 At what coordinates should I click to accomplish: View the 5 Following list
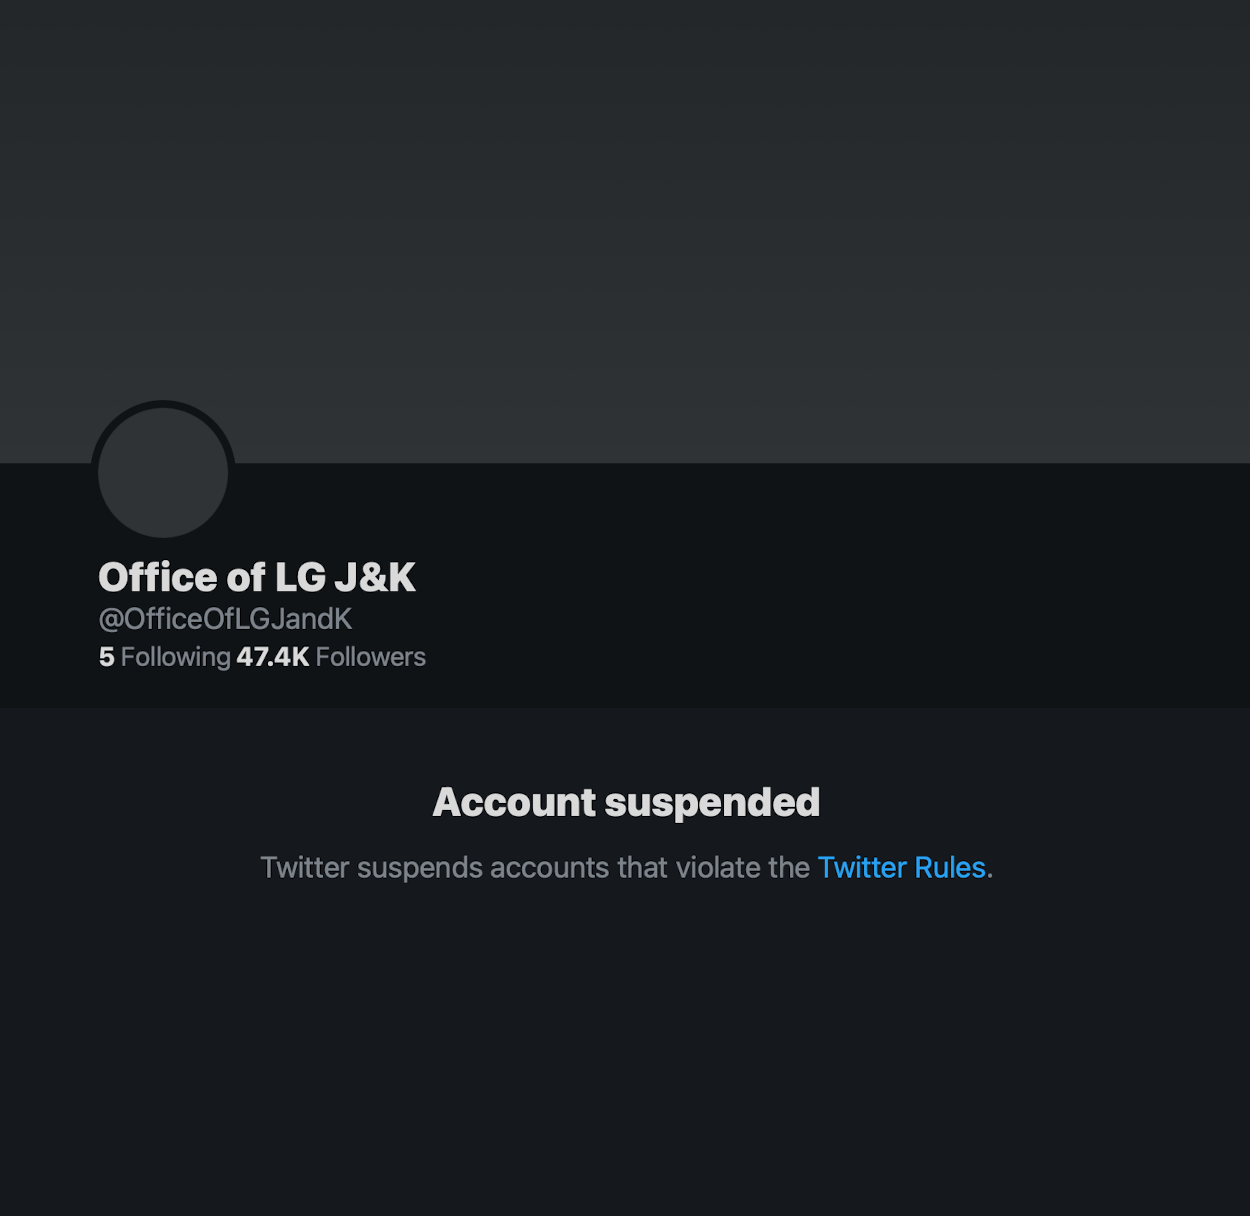tap(165, 657)
